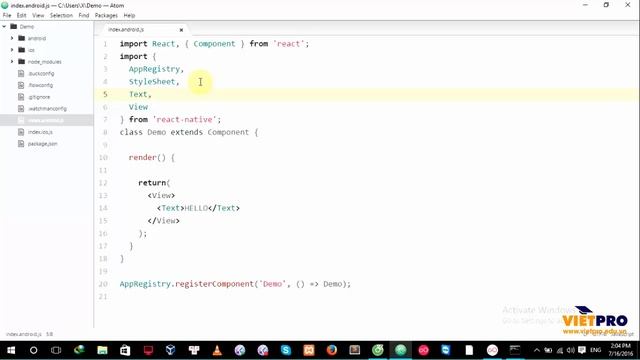The image size is (640, 360).
Task: Click the Demo root folder icon
Action: coord(13,27)
